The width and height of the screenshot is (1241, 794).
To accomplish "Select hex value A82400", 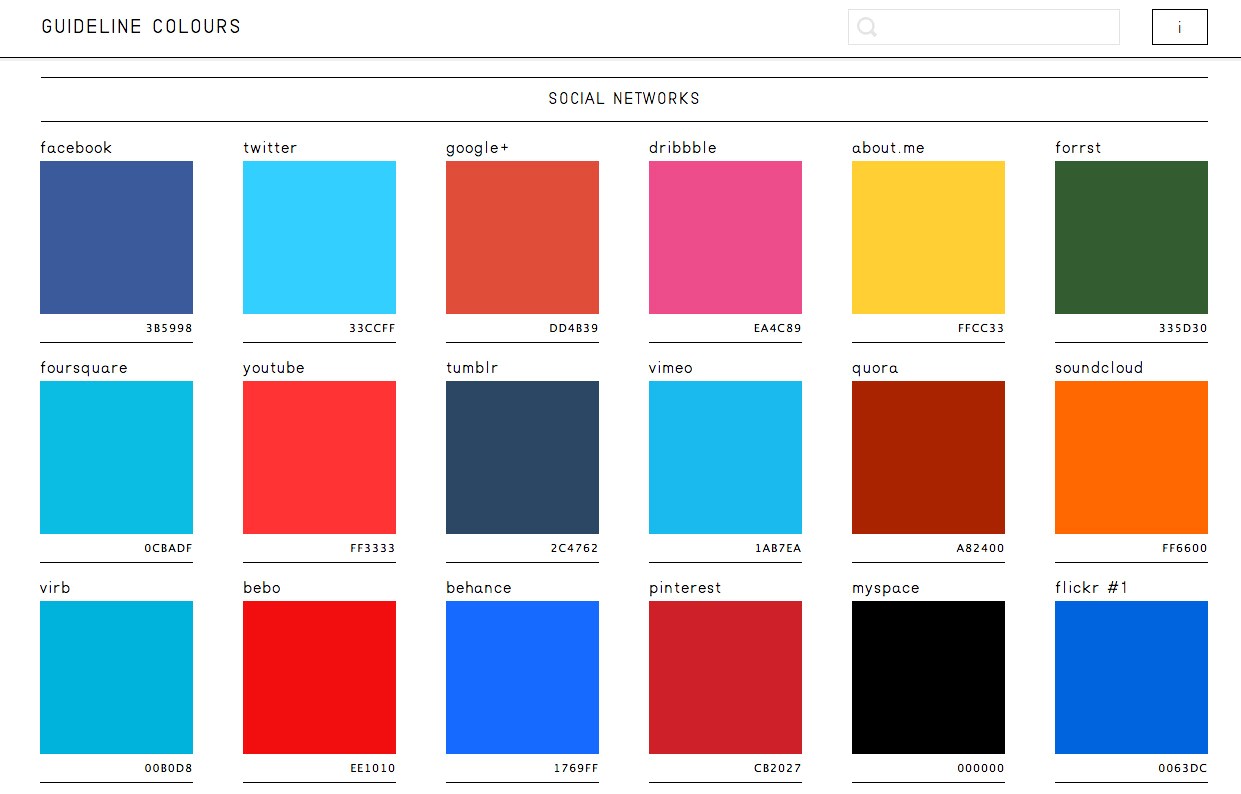I will click(x=980, y=548).
